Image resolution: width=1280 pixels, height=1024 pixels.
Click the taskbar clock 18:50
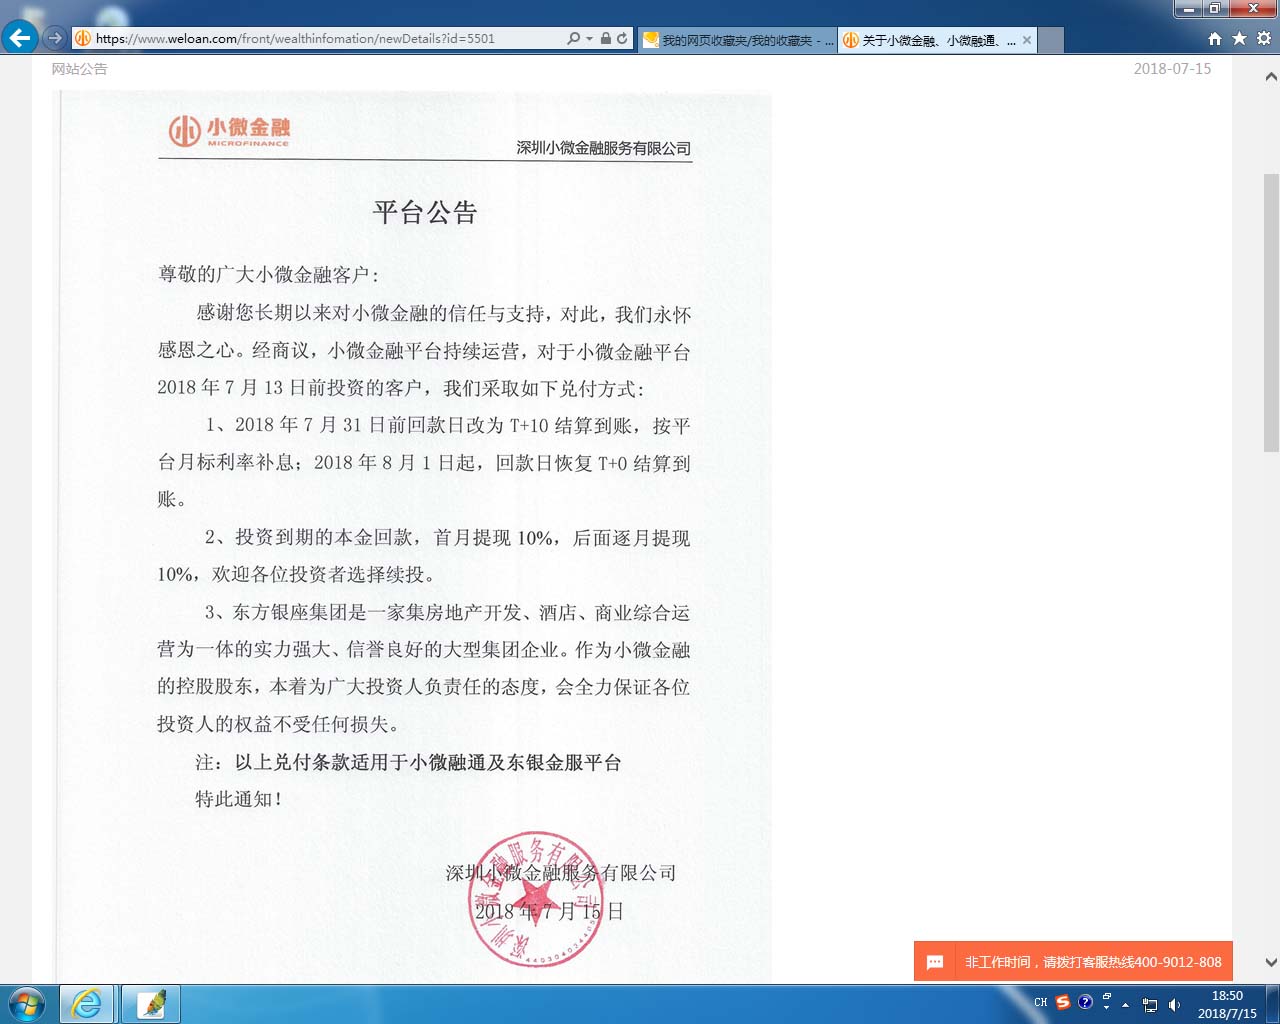coord(1227,1004)
